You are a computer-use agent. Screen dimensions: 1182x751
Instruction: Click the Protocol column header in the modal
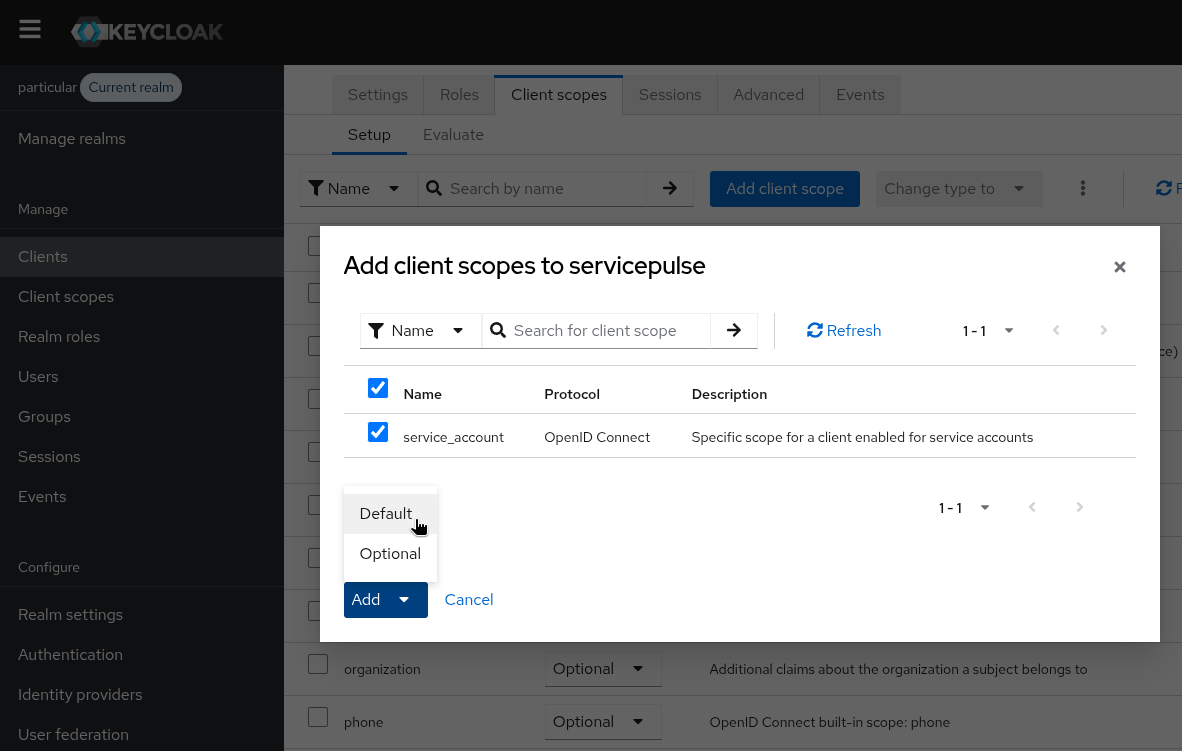(x=572, y=394)
